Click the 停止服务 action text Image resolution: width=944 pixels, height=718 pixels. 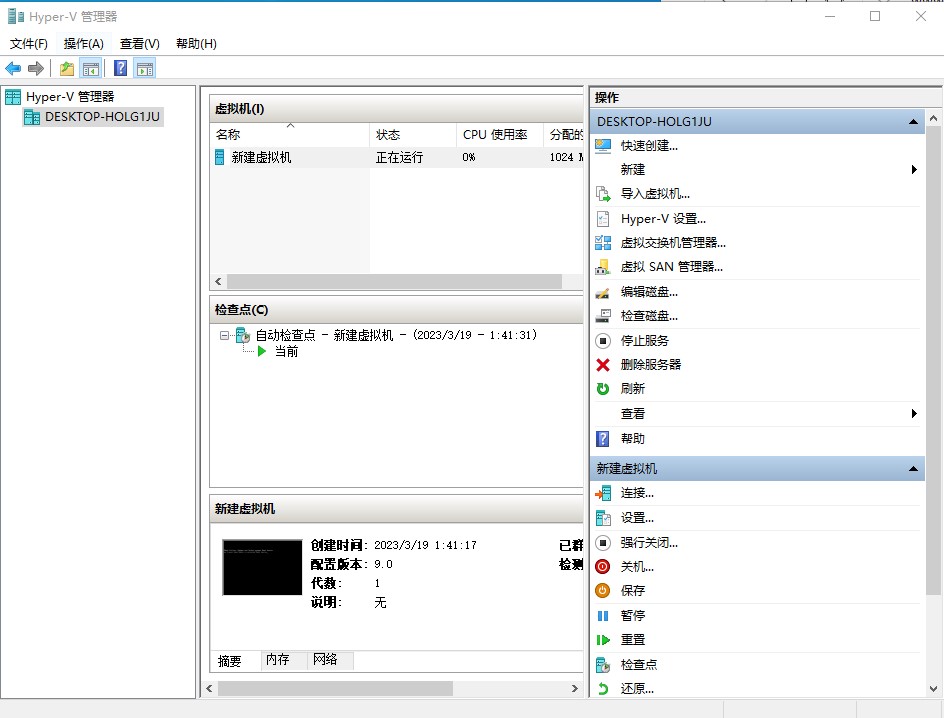(645, 341)
